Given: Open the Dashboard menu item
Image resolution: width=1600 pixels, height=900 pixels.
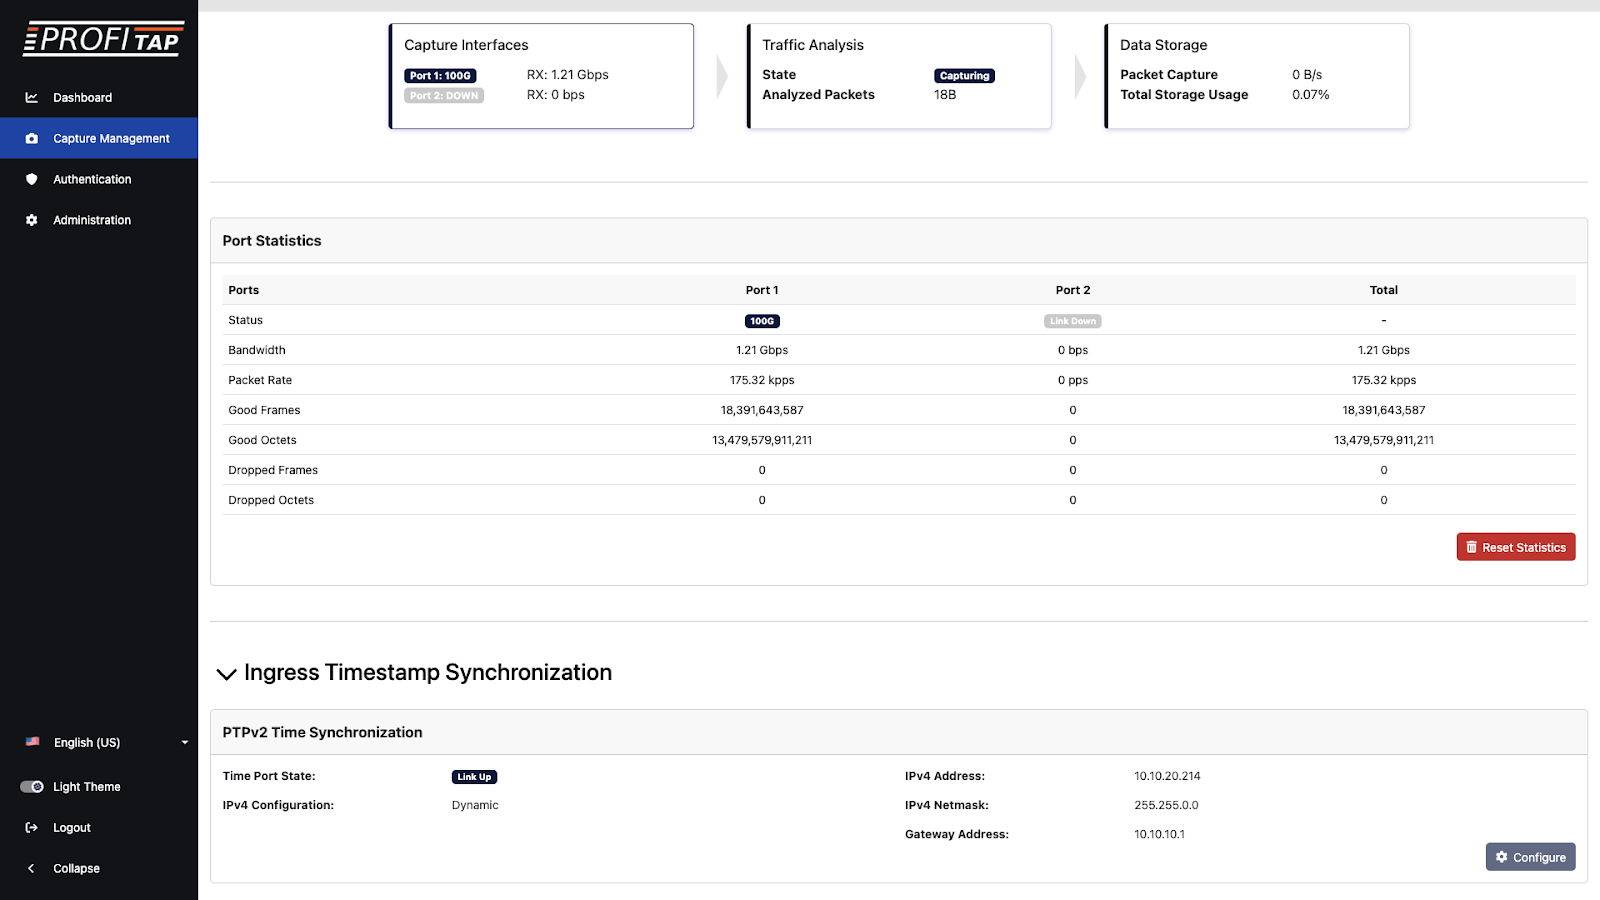Looking at the screenshot, I should [82, 98].
